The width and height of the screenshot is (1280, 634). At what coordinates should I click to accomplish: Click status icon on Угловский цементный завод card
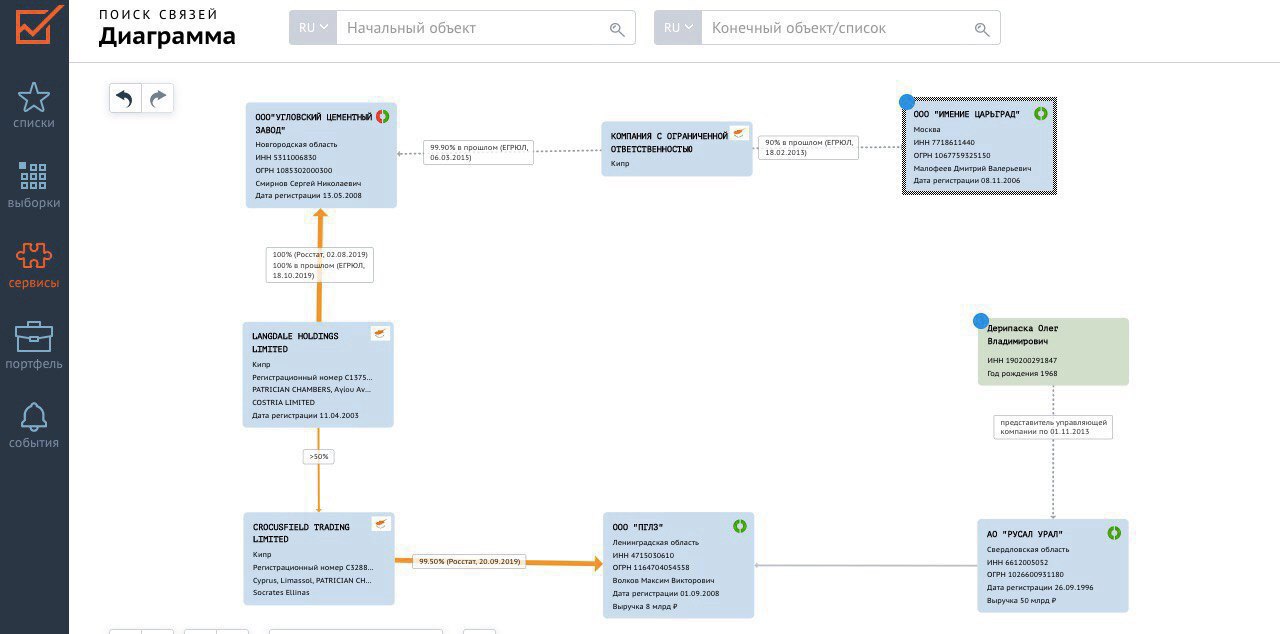382,117
